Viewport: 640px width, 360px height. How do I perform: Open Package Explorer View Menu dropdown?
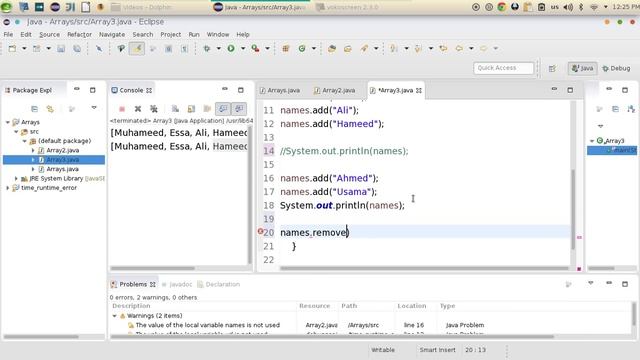tap(94, 108)
